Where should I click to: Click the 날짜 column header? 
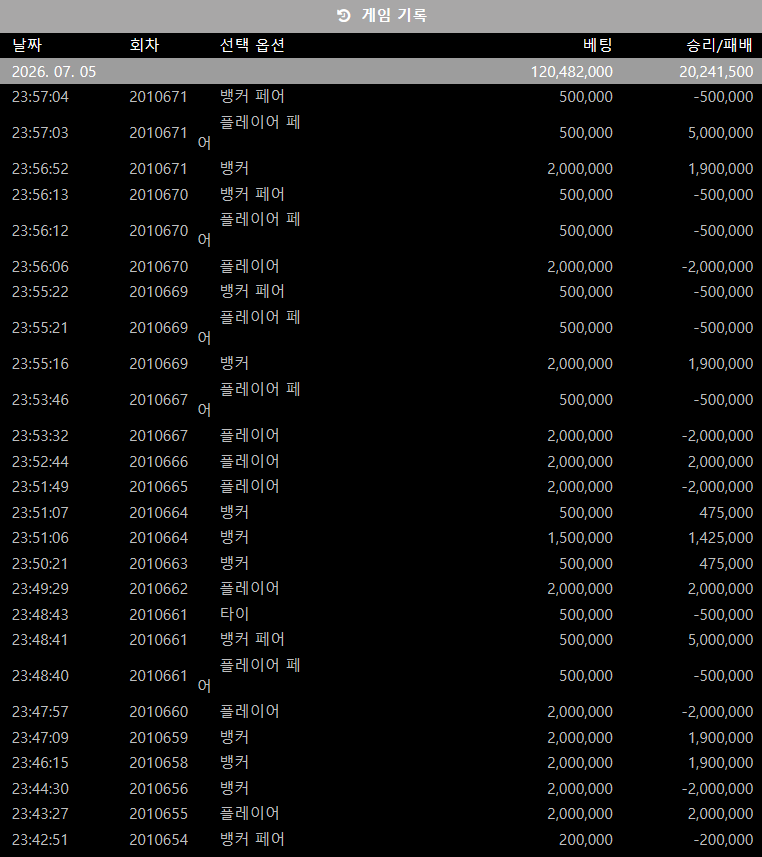[x=27, y=45]
